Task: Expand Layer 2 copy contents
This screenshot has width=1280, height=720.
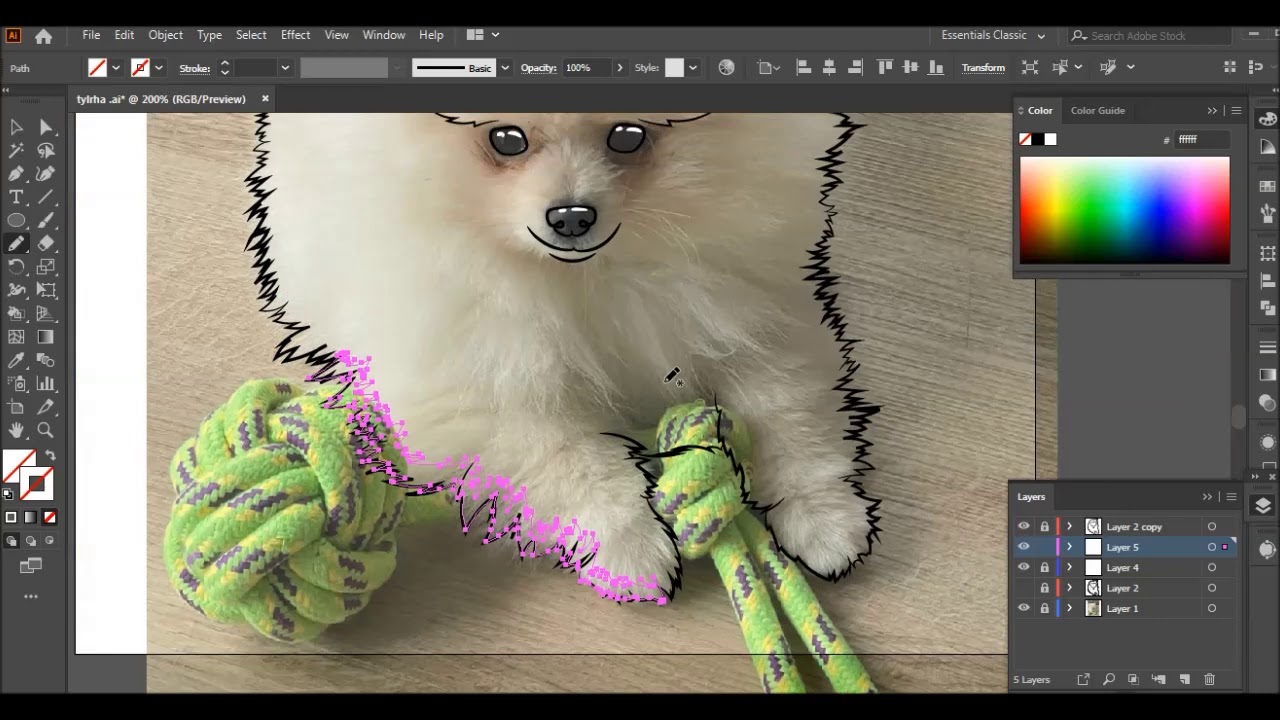Action: 1069,527
